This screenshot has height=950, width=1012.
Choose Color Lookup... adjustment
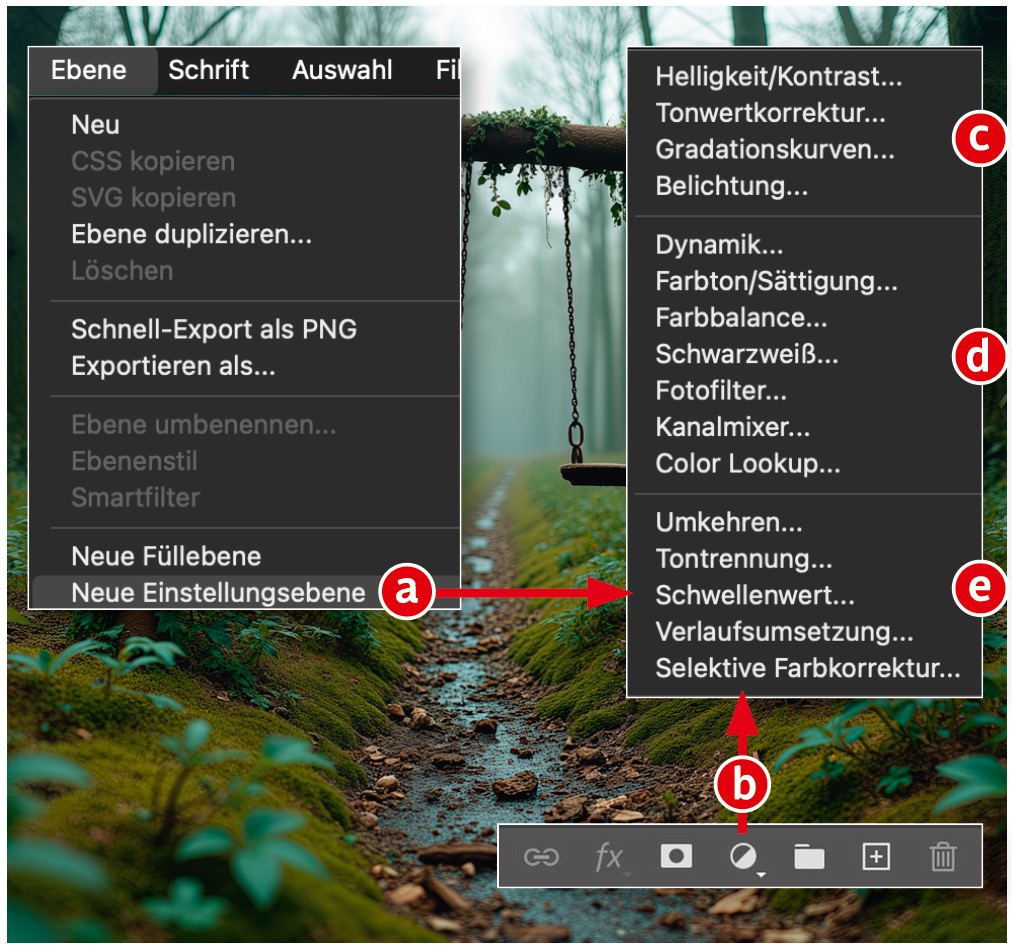[x=748, y=463]
